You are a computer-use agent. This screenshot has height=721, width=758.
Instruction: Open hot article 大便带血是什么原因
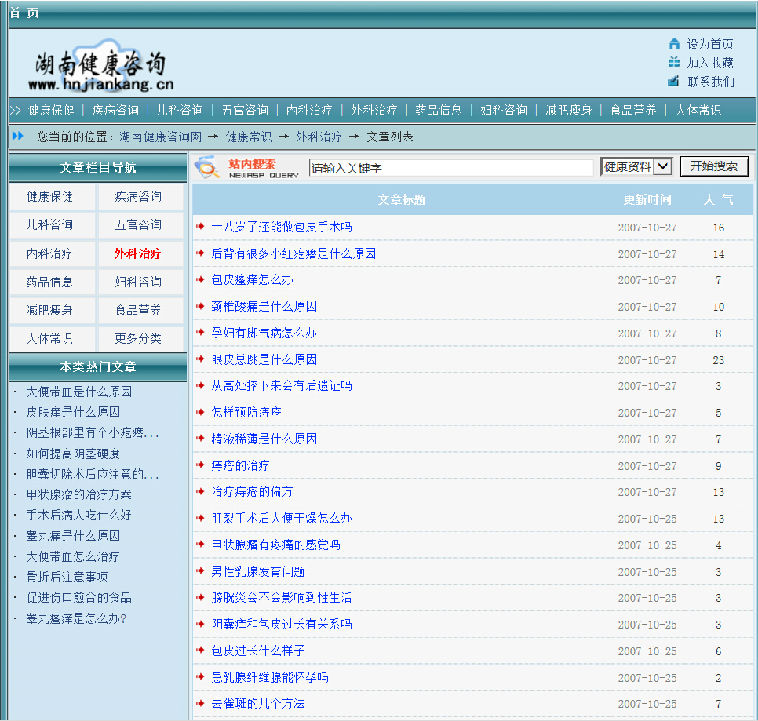79,391
